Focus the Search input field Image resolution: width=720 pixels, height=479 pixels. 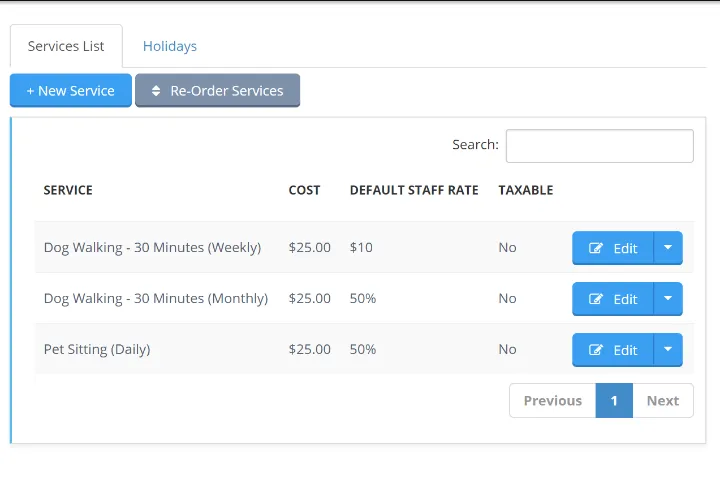(x=600, y=146)
